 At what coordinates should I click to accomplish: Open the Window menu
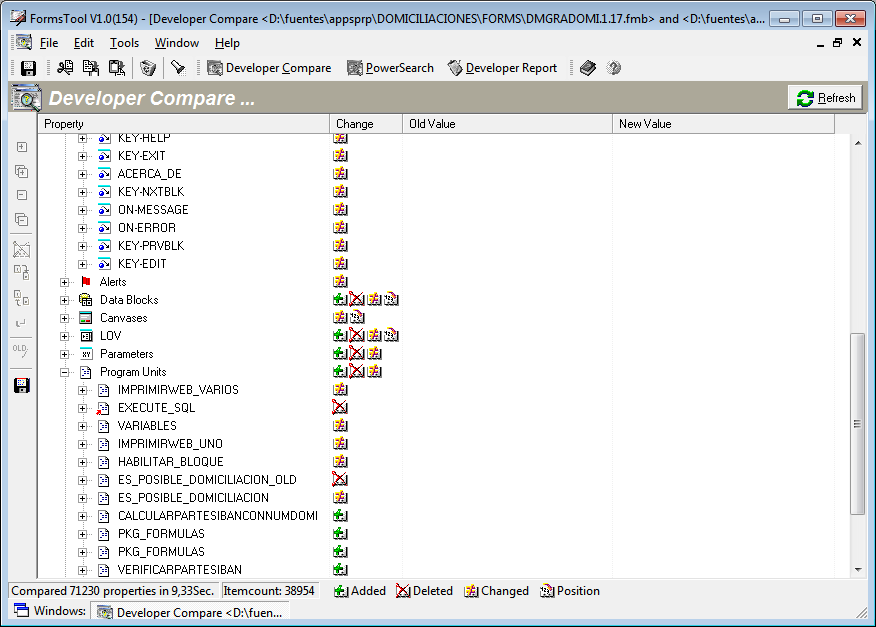tap(176, 42)
